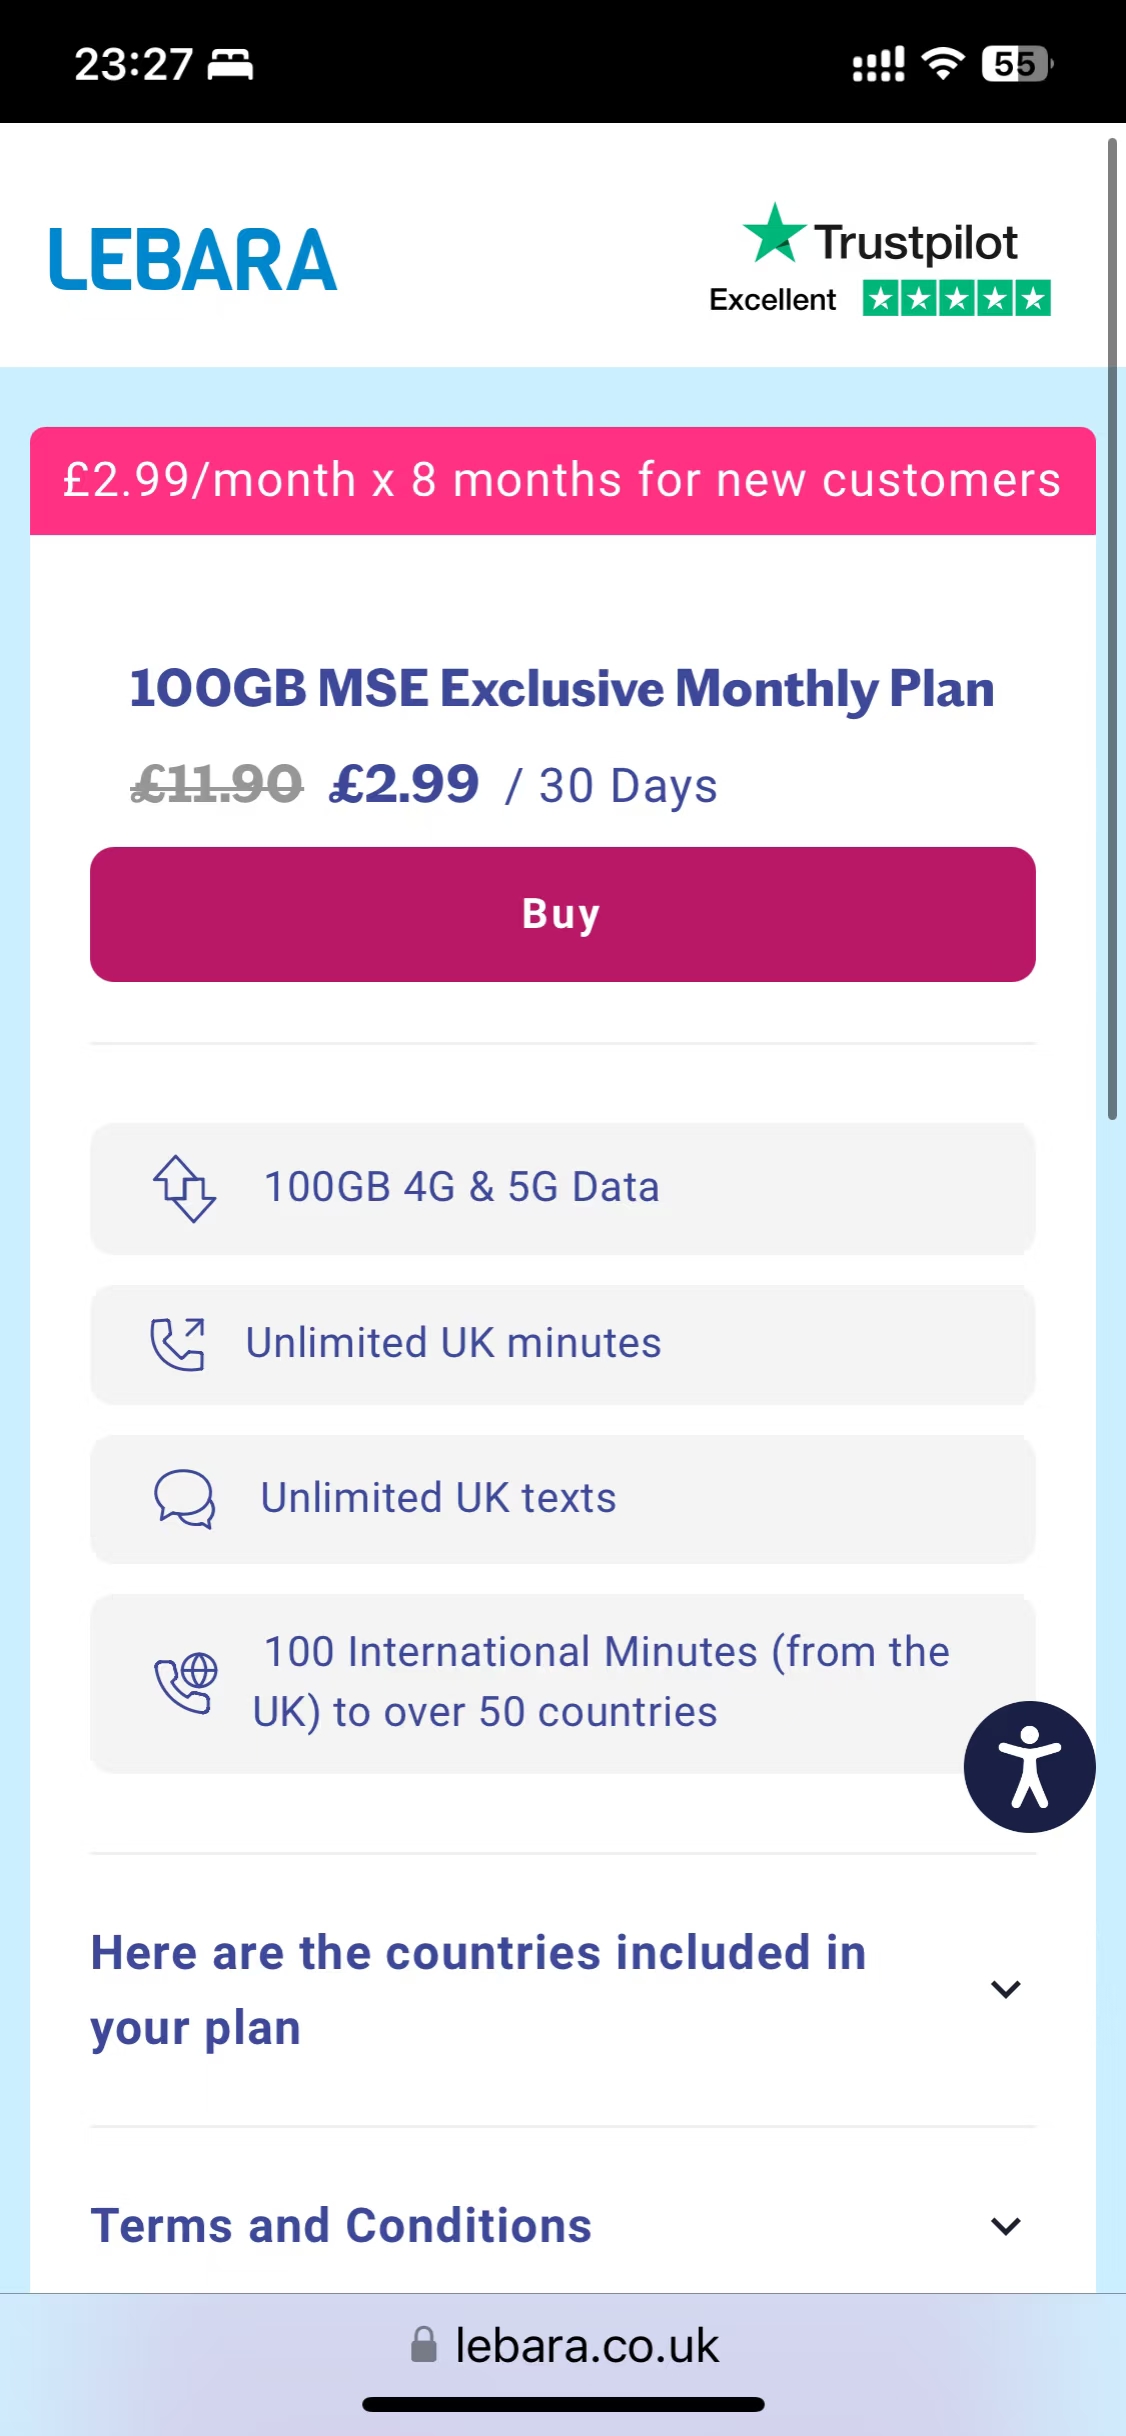
Task: Collapse the plan details via the chevron
Action: click(1006, 1990)
